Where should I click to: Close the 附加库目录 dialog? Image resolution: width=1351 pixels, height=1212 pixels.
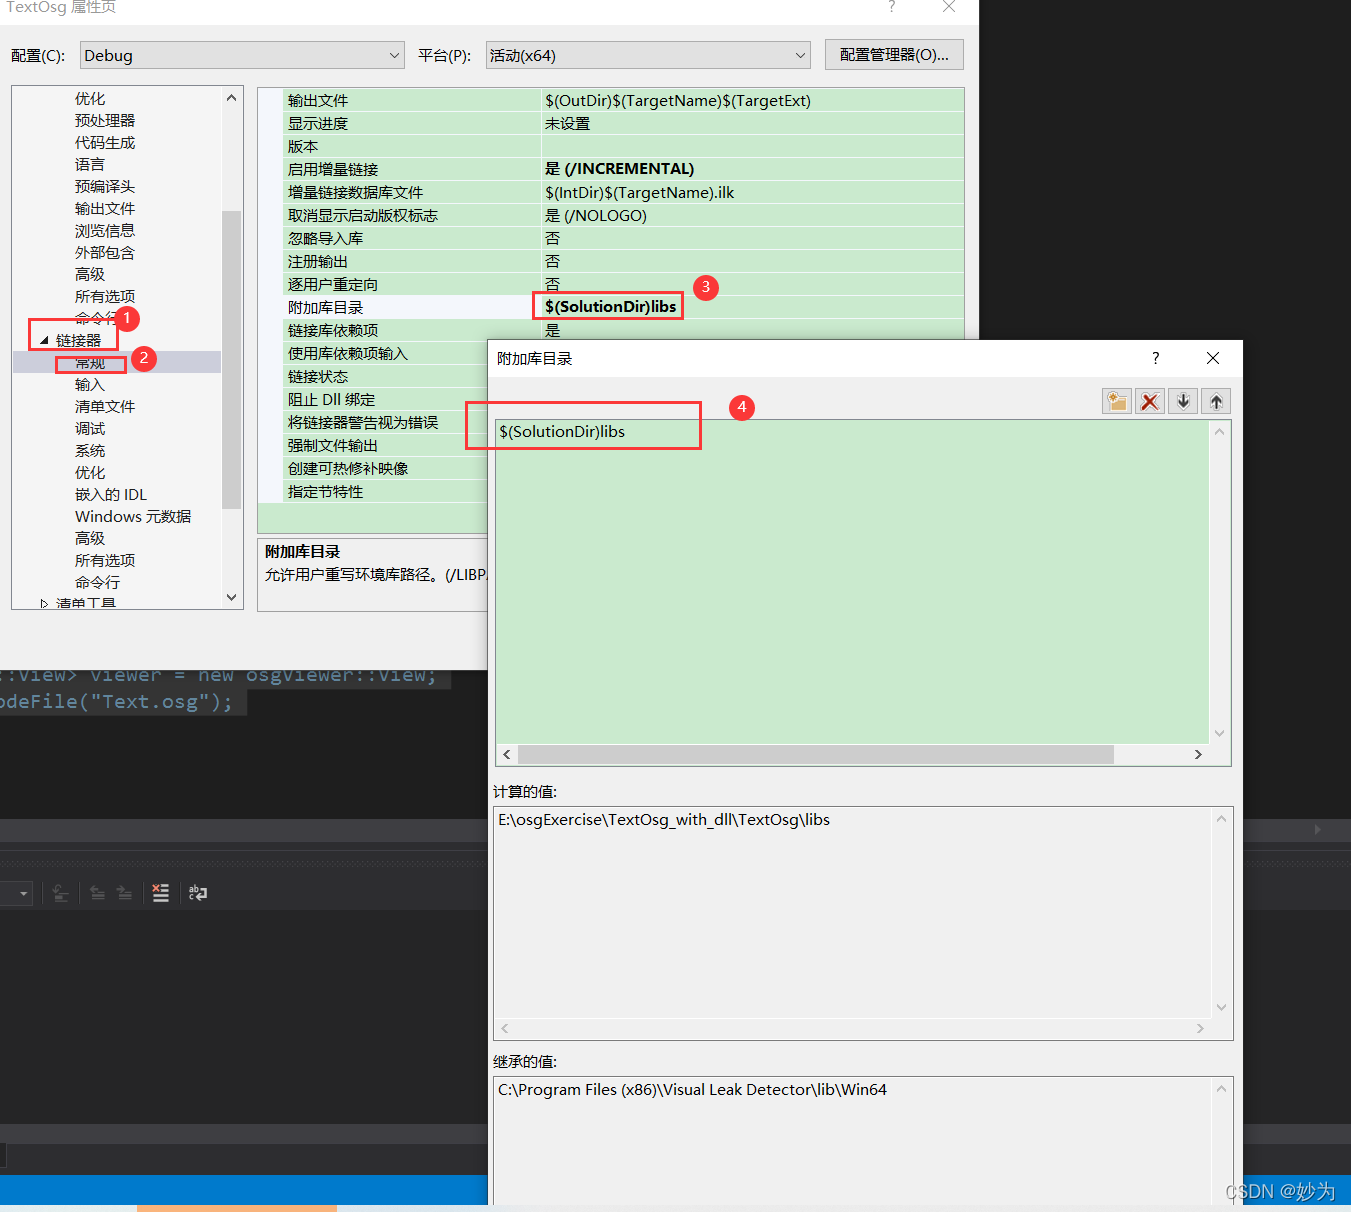(x=1213, y=358)
